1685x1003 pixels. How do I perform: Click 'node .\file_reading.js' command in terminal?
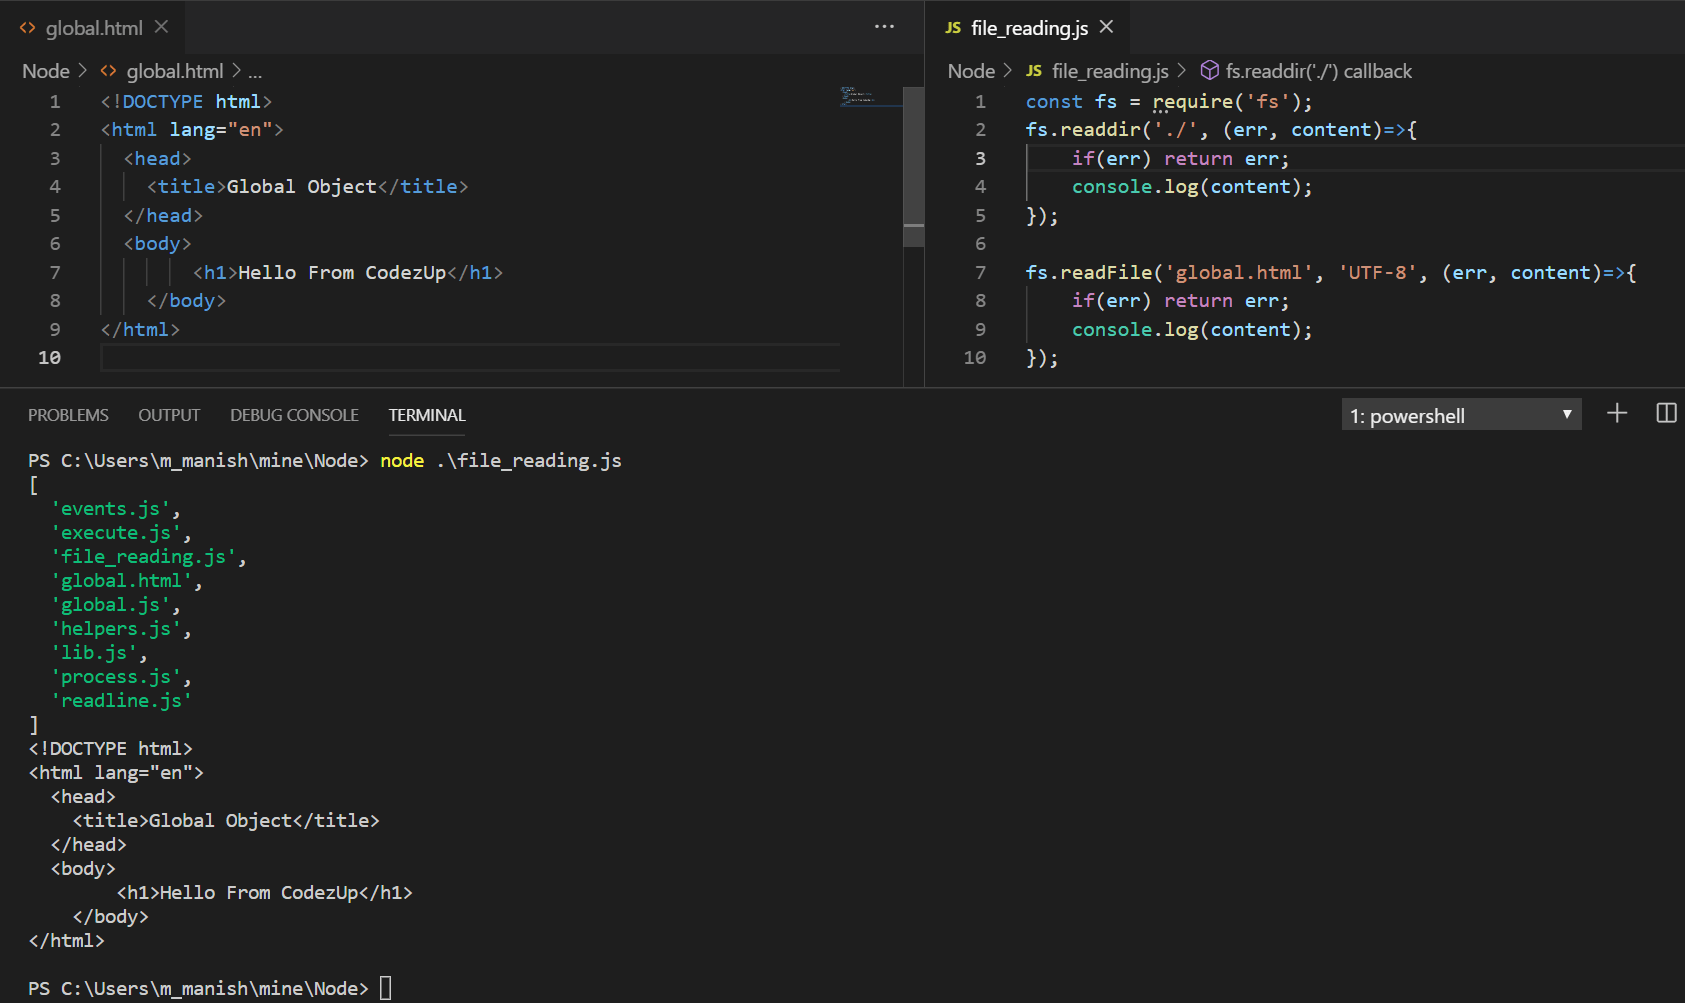[x=501, y=461]
